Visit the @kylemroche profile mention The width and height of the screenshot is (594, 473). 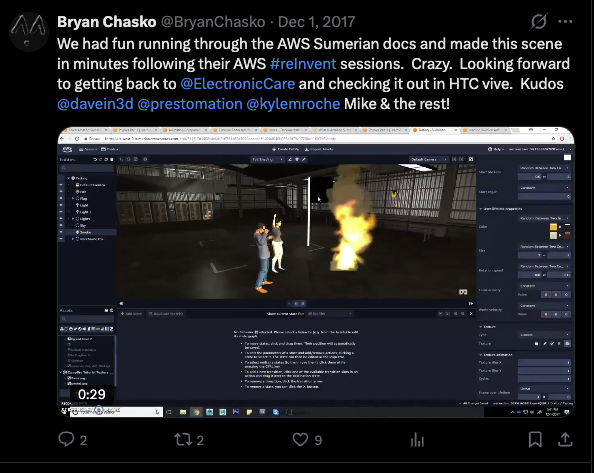[x=293, y=104]
